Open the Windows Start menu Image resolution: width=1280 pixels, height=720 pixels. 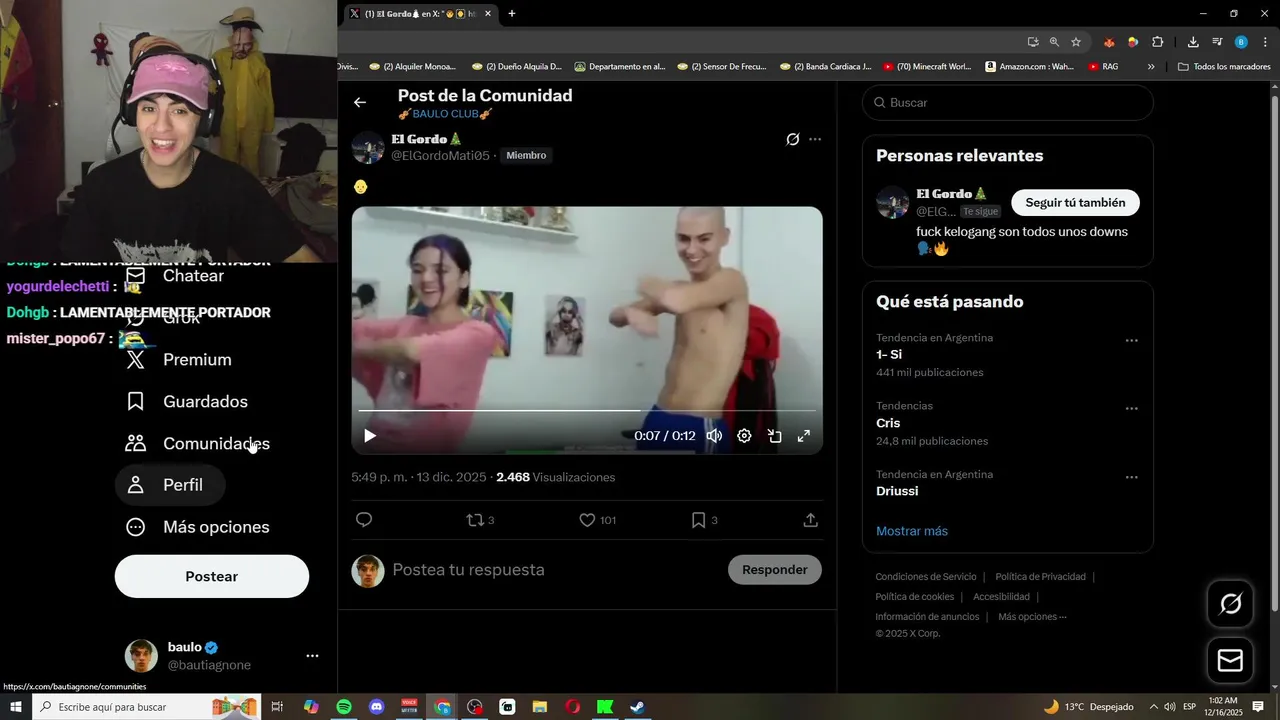point(16,707)
